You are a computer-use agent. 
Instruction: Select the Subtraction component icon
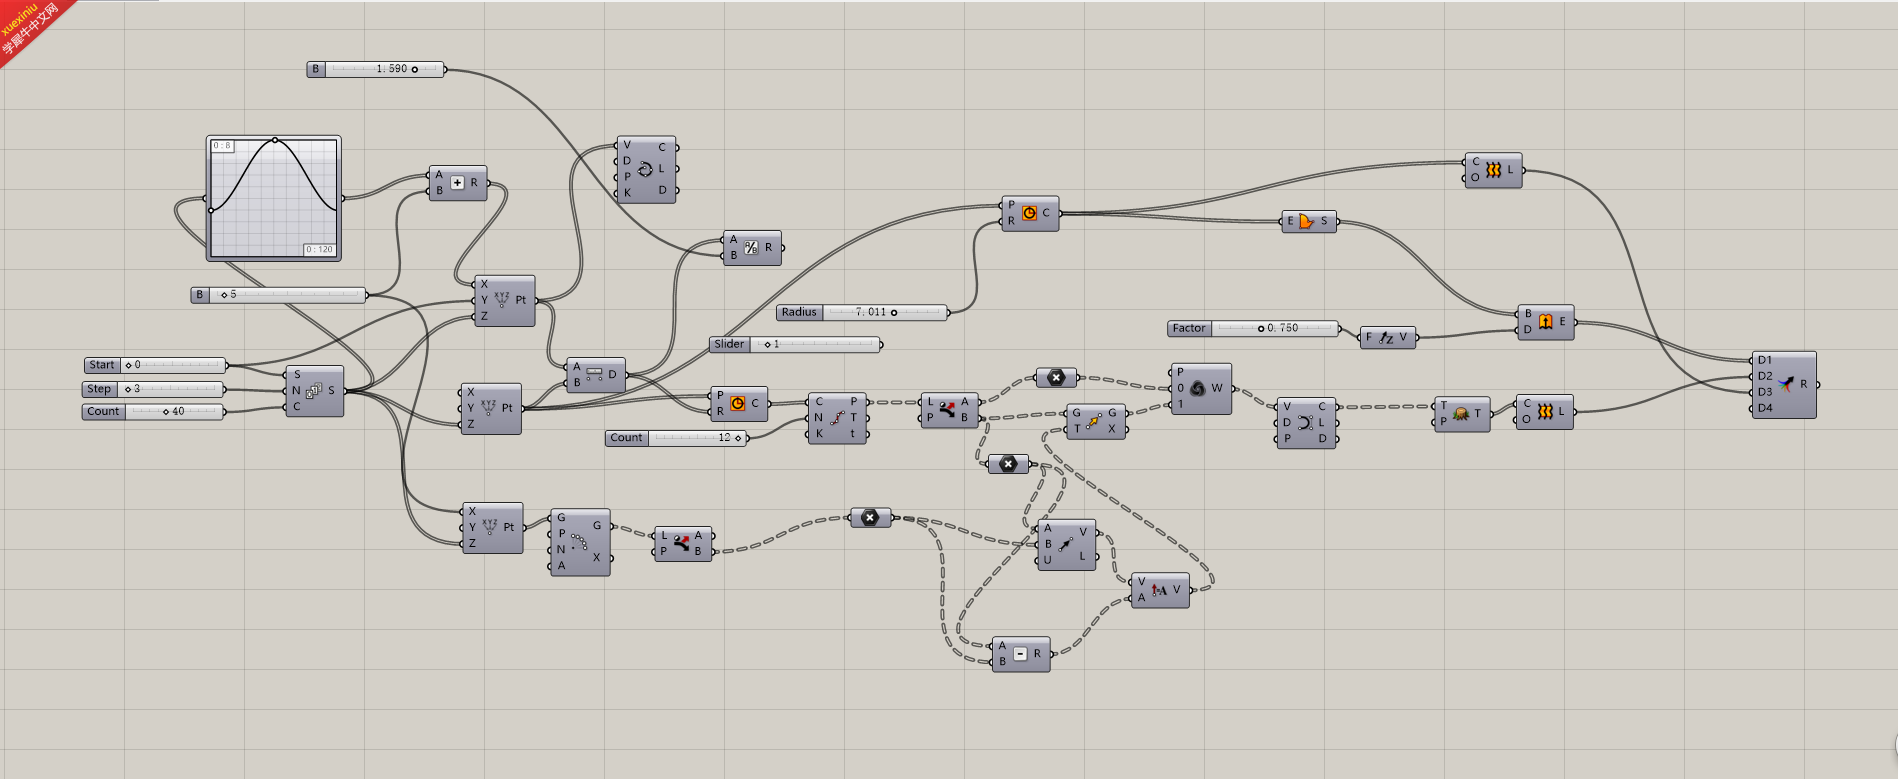[1020, 654]
